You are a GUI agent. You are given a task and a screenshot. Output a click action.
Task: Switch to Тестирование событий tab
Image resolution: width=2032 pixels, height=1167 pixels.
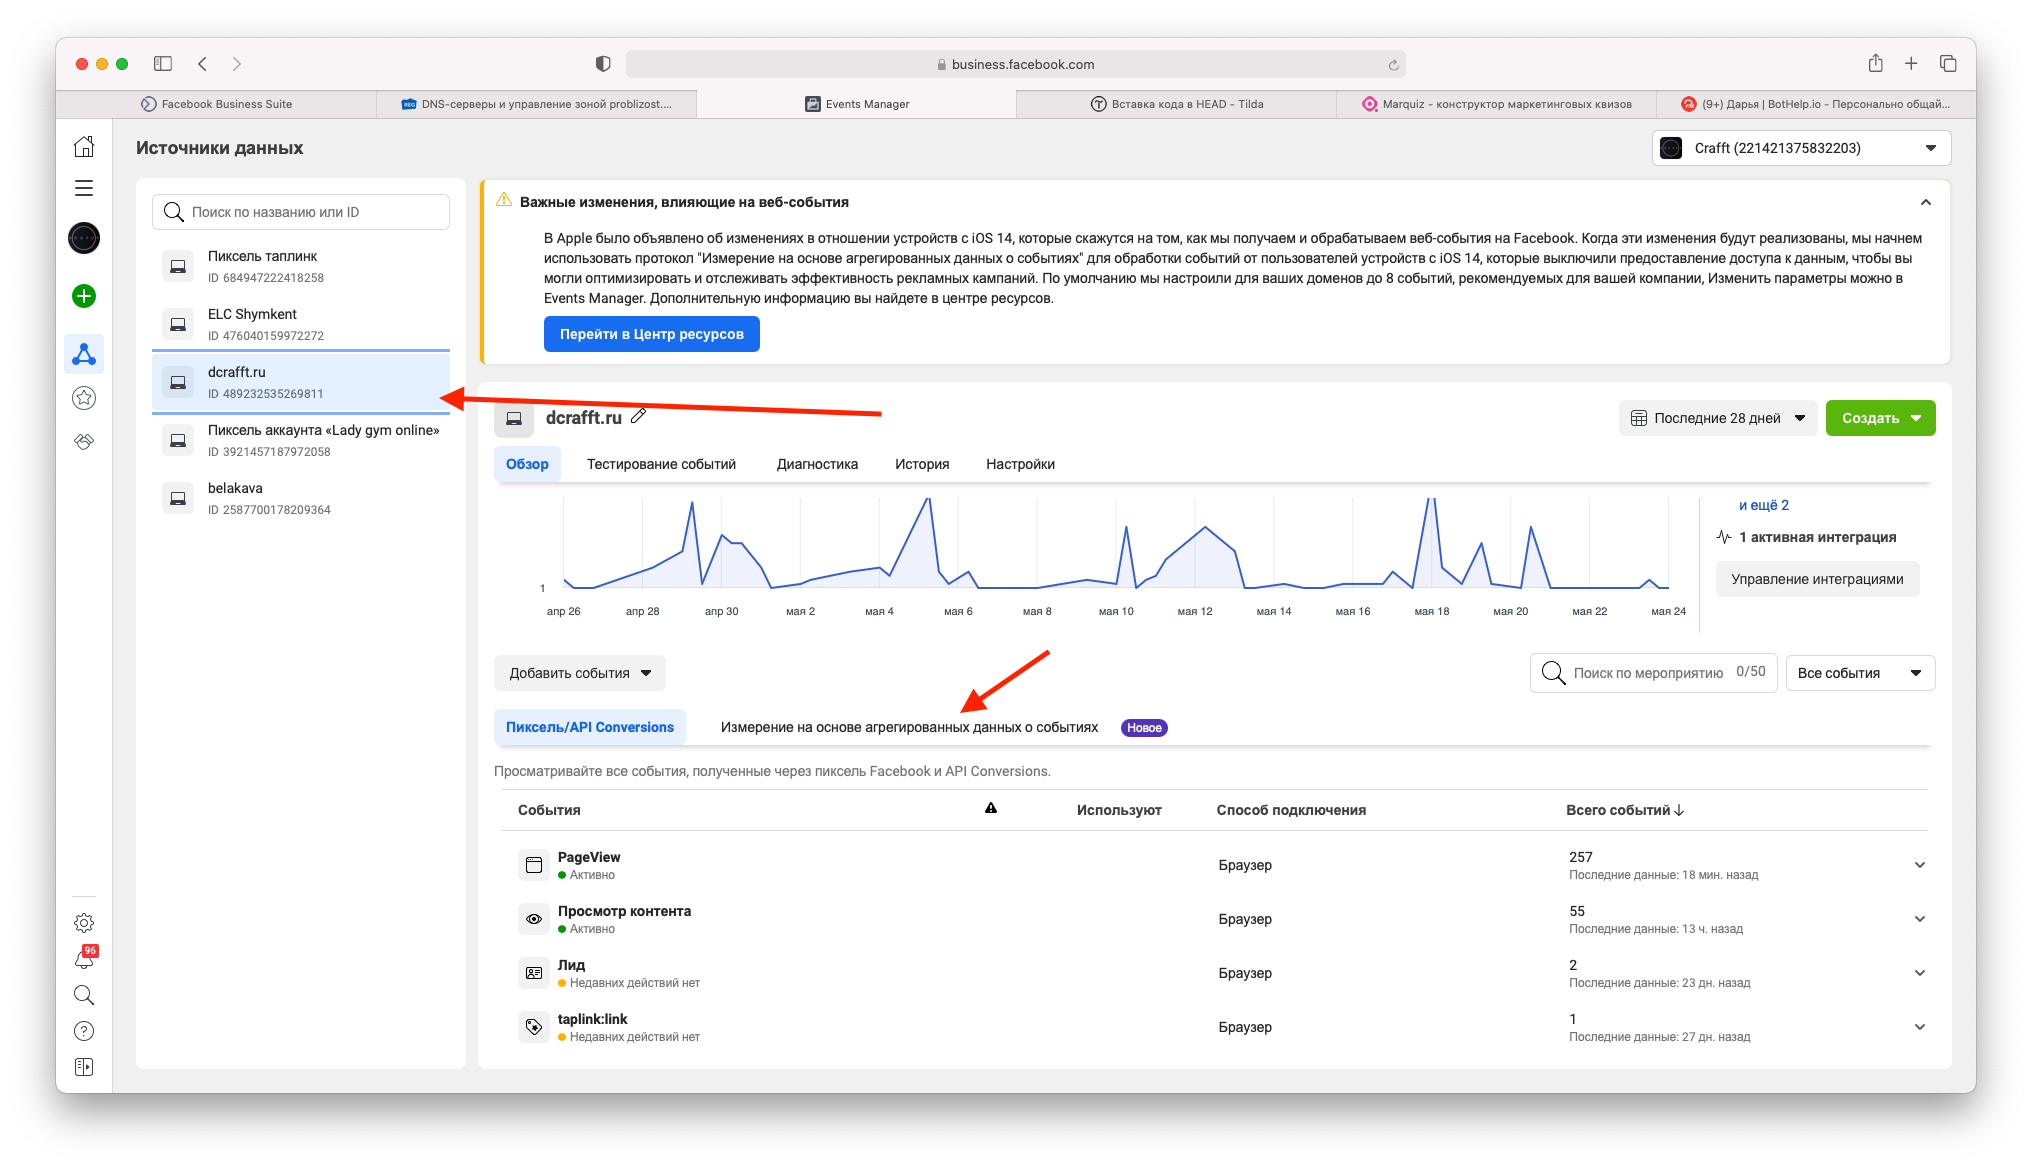click(661, 464)
